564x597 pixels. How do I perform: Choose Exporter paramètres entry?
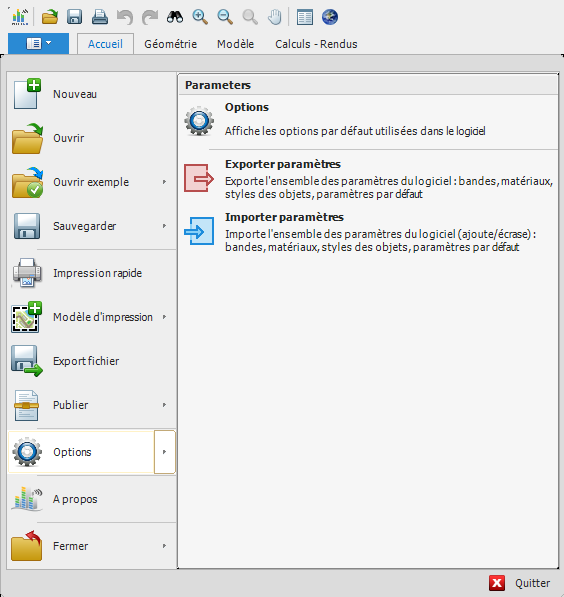367,179
